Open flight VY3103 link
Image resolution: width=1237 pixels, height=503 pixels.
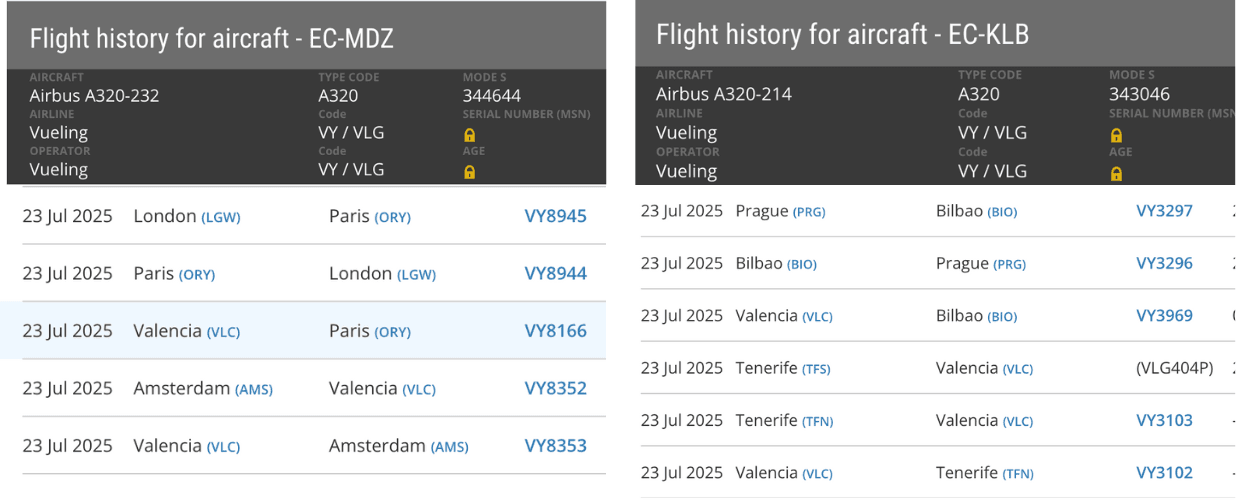pyautogui.click(x=1164, y=420)
